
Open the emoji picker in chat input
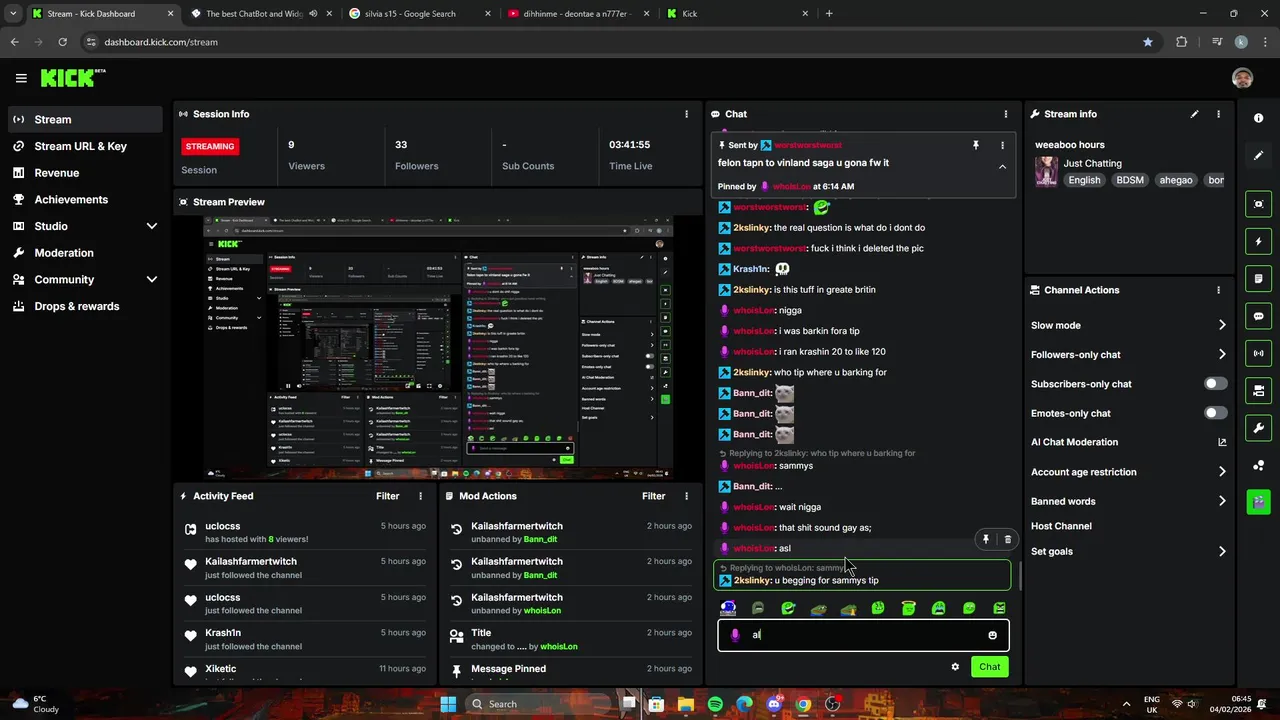pyautogui.click(x=992, y=635)
